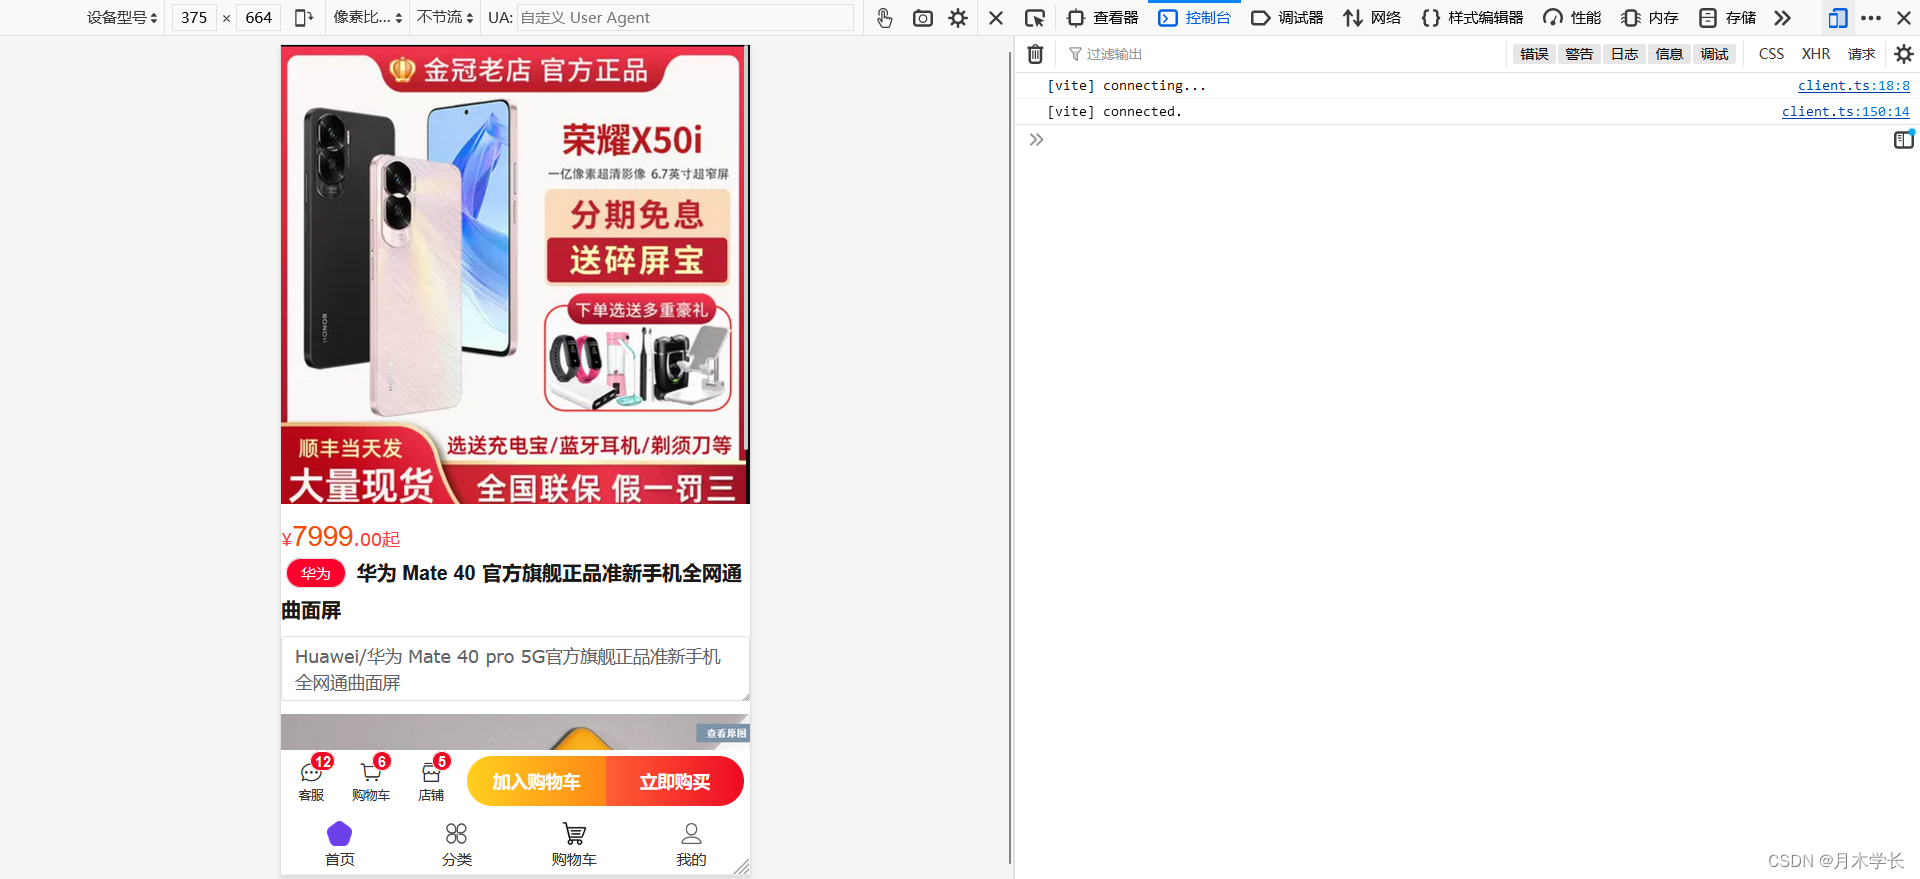Image resolution: width=1920 pixels, height=879 pixels.
Task: Close the developer tools panel
Action: pyautogui.click(x=1904, y=18)
